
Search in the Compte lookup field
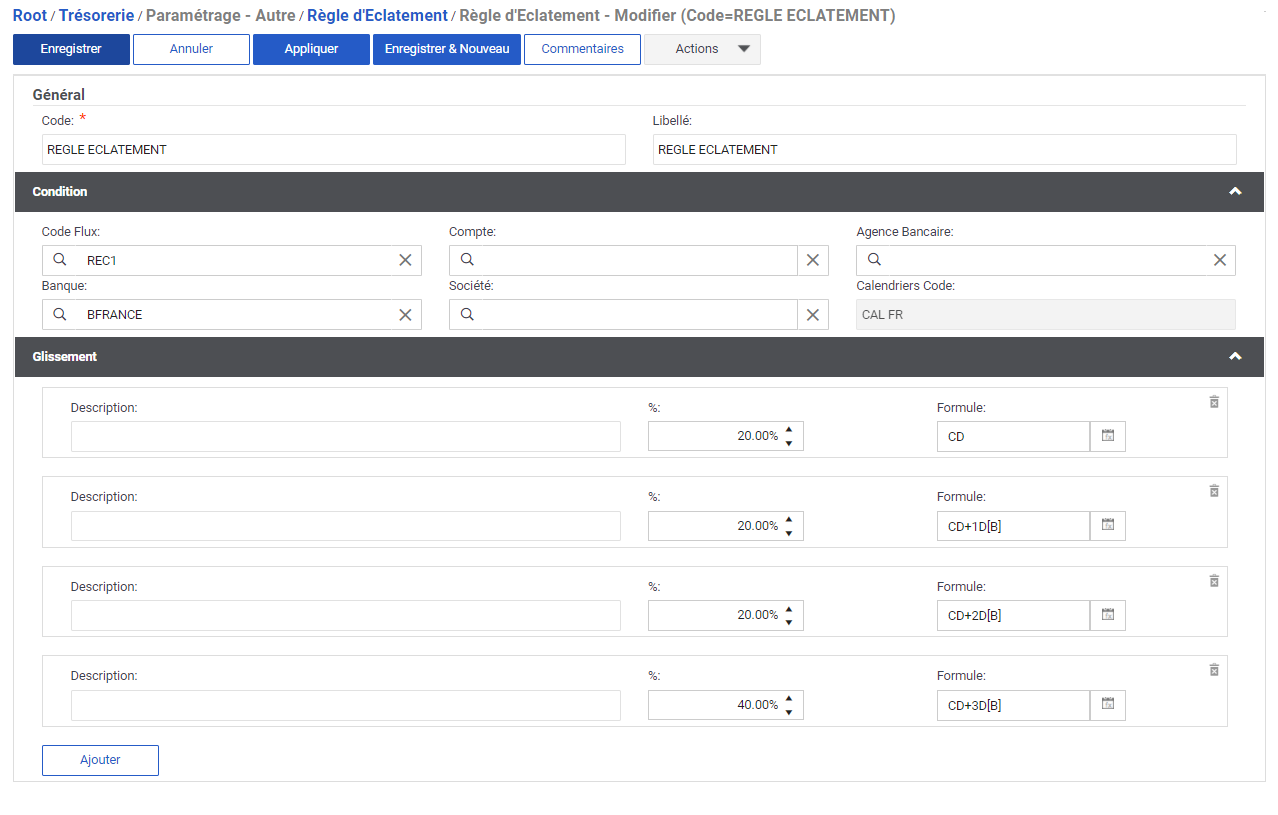pyautogui.click(x=467, y=260)
